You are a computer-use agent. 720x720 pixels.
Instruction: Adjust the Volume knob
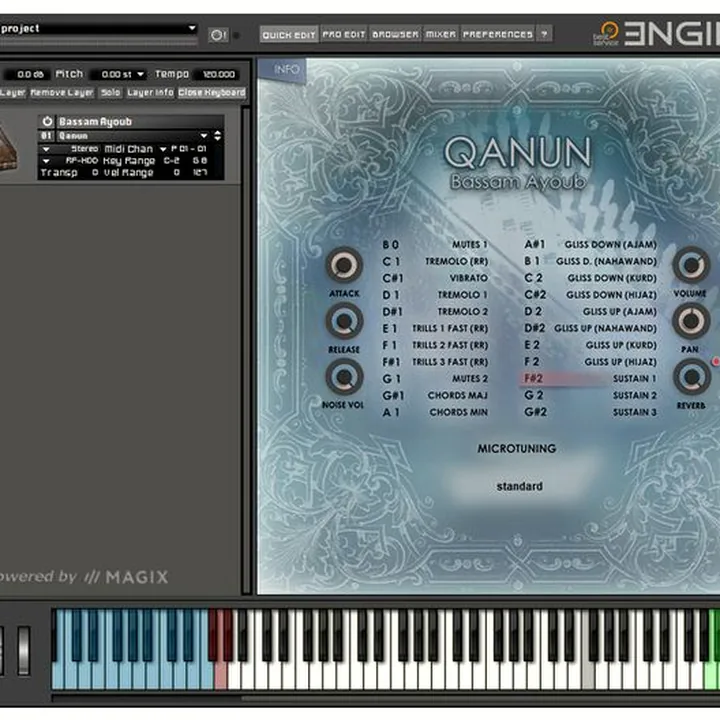click(691, 265)
